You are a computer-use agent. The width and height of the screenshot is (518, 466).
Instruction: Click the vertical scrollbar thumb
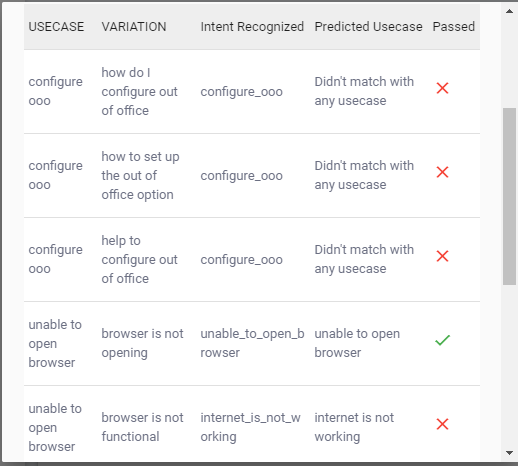click(509, 196)
